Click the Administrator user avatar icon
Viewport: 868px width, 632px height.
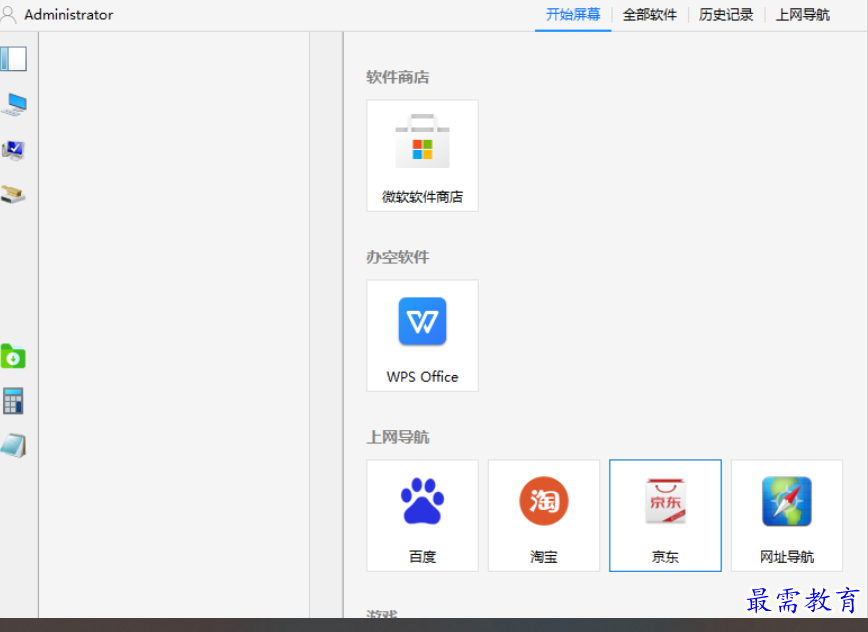coord(8,15)
